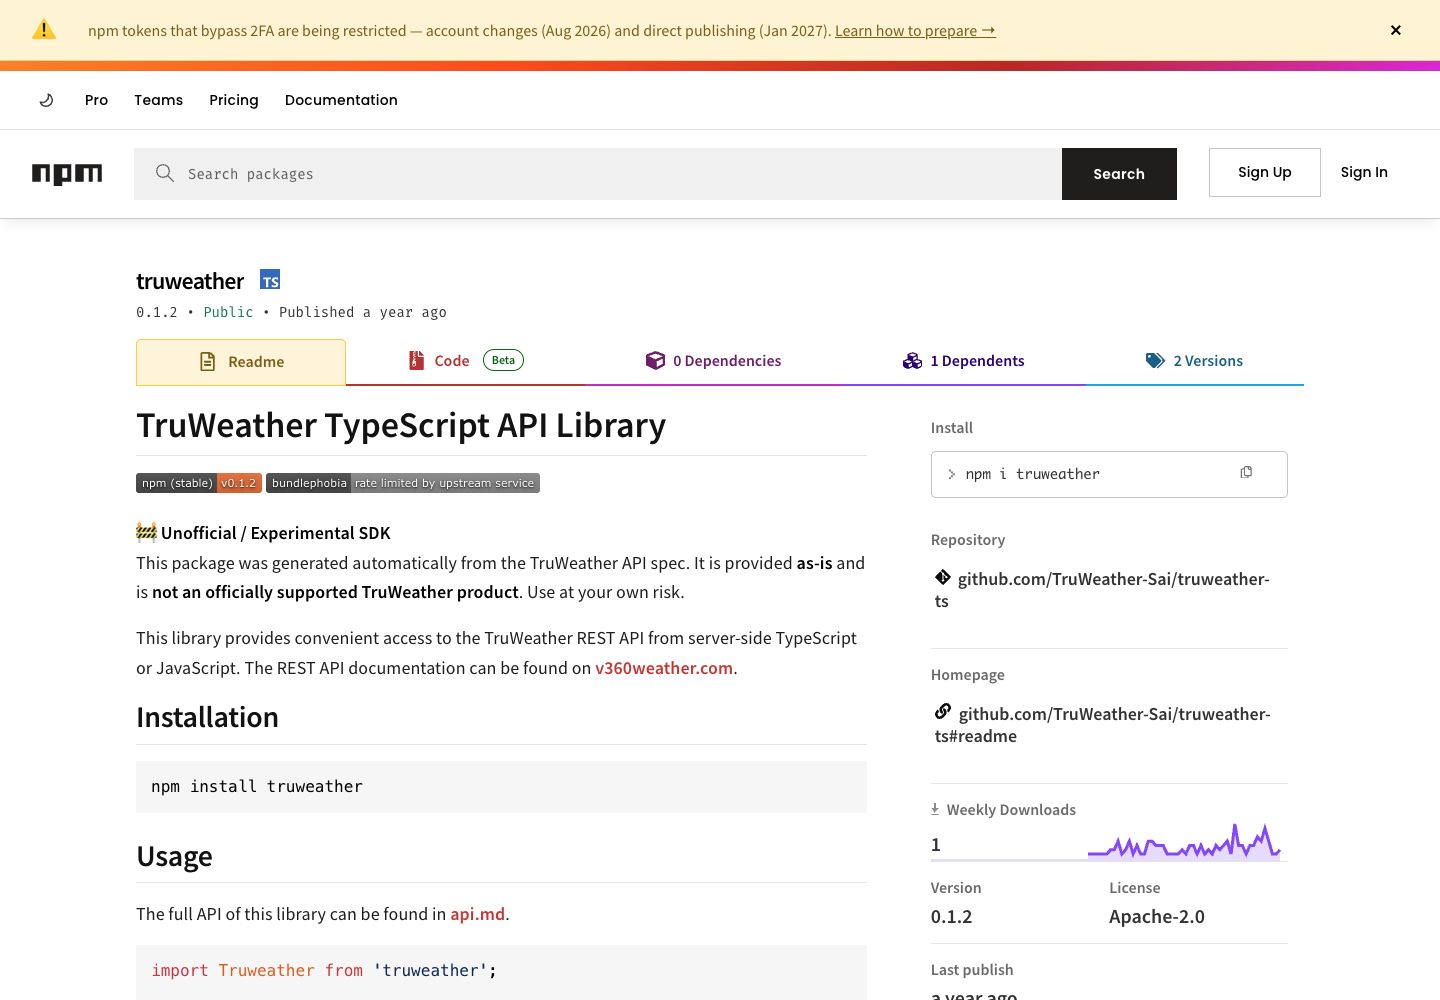1440x1000 pixels.
Task: Click the homepage chain link icon
Action: (943, 712)
